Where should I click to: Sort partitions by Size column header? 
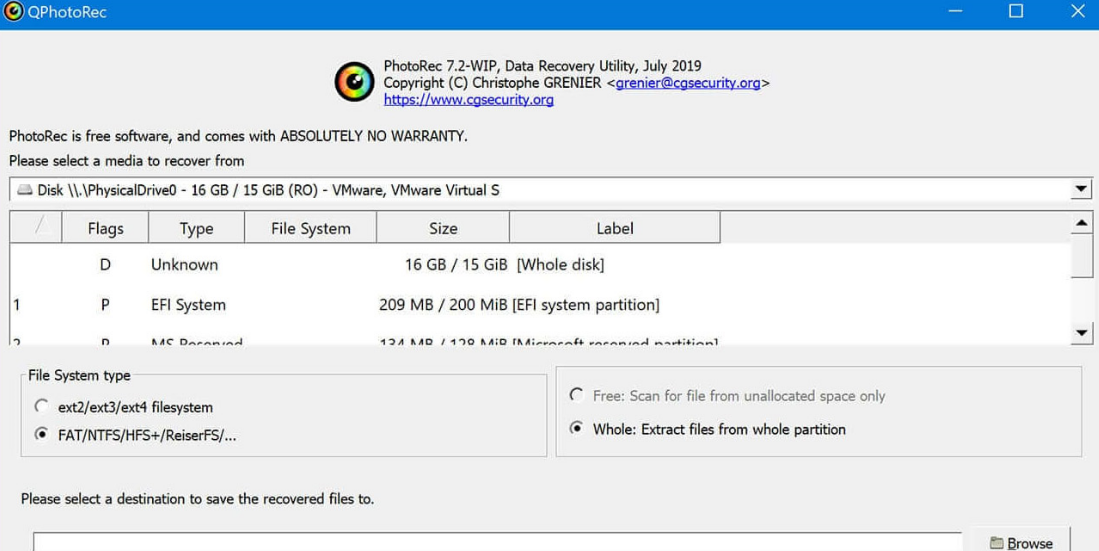443,228
